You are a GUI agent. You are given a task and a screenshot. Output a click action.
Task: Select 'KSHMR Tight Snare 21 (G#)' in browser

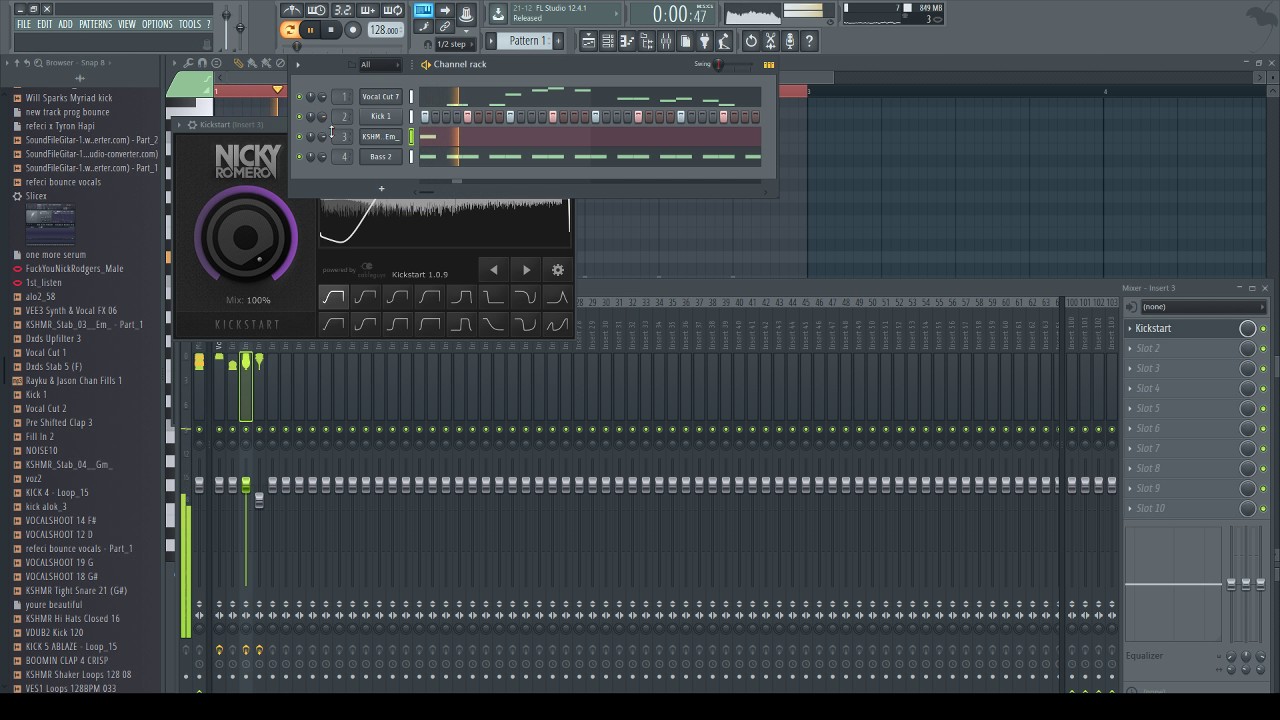(x=76, y=591)
